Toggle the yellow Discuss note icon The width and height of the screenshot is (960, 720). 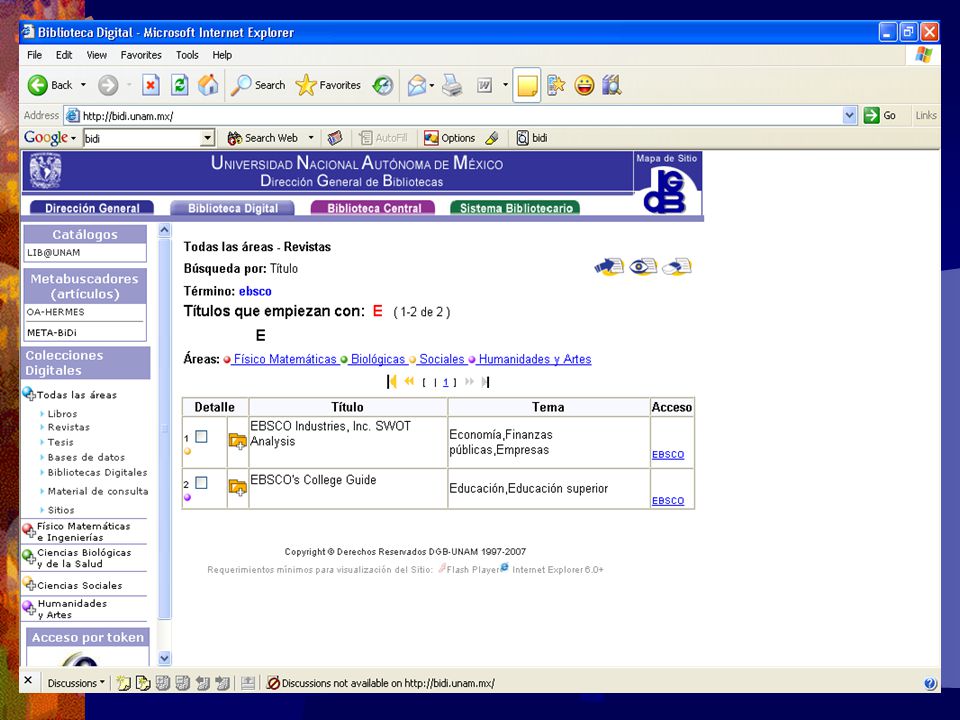[527, 85]
